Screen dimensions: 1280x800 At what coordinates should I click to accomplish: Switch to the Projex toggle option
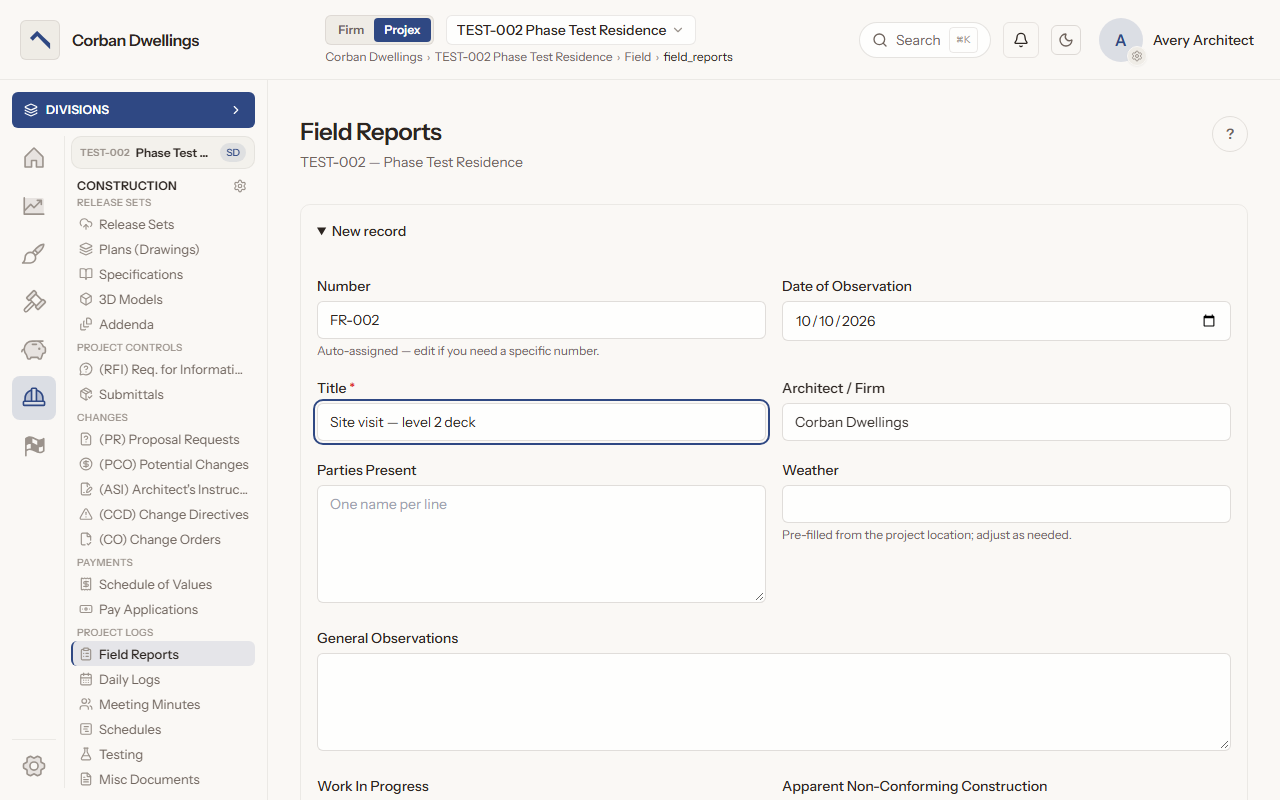[x=403, y=30]
